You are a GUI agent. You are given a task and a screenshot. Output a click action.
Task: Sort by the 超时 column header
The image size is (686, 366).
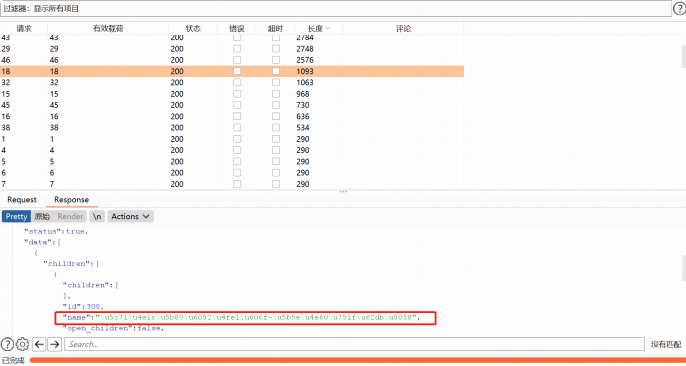[276, 28]
